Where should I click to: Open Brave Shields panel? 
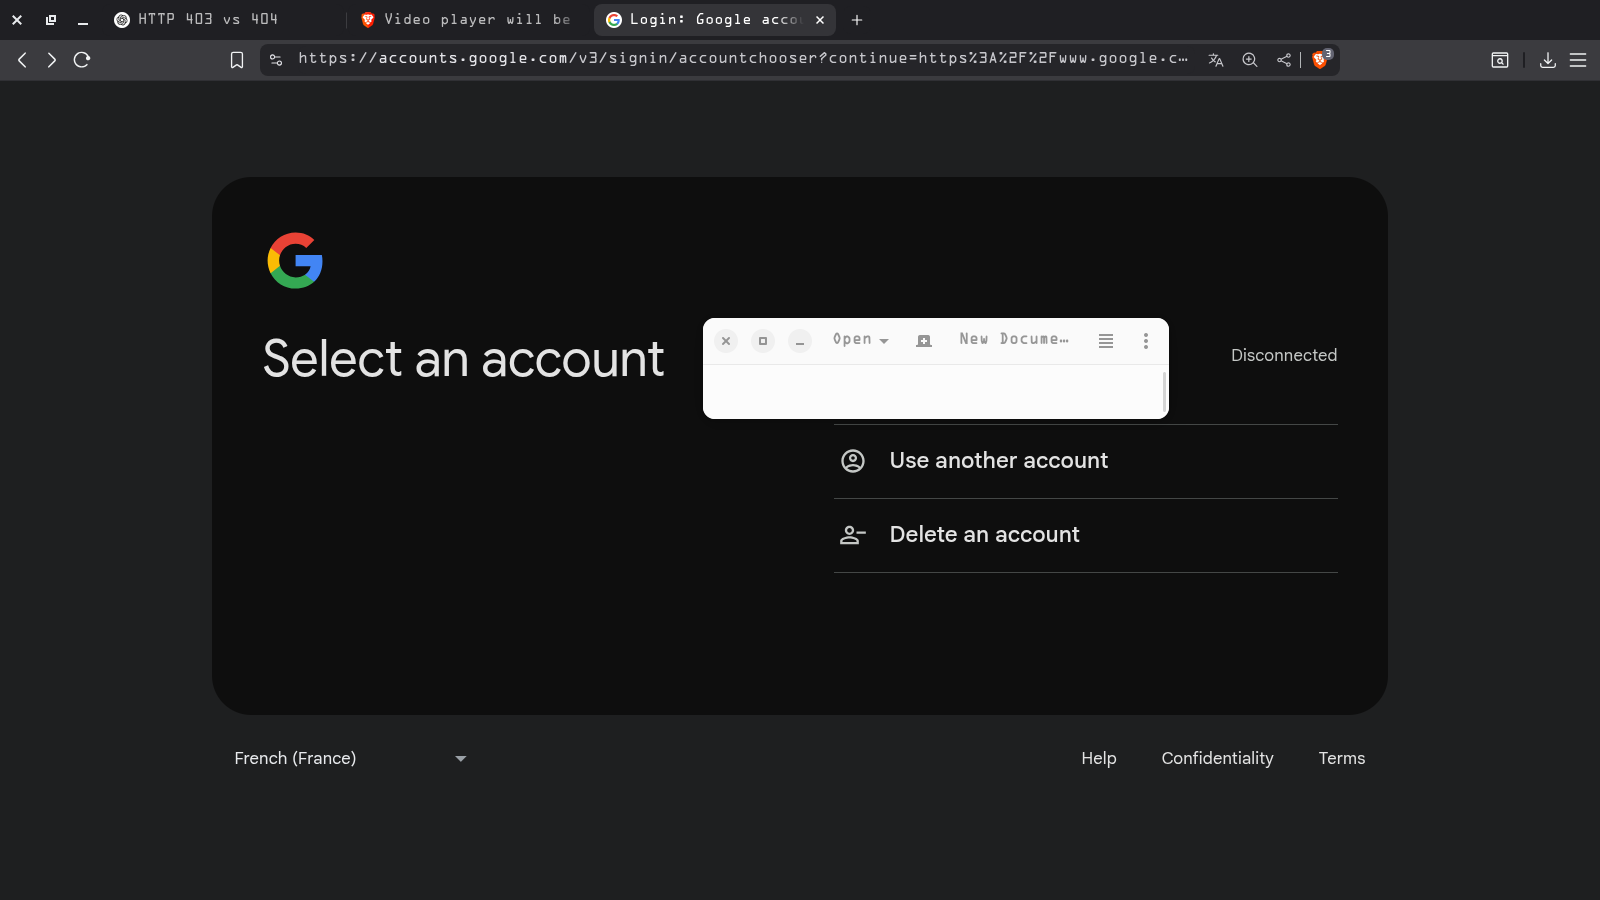[1321, 59]
